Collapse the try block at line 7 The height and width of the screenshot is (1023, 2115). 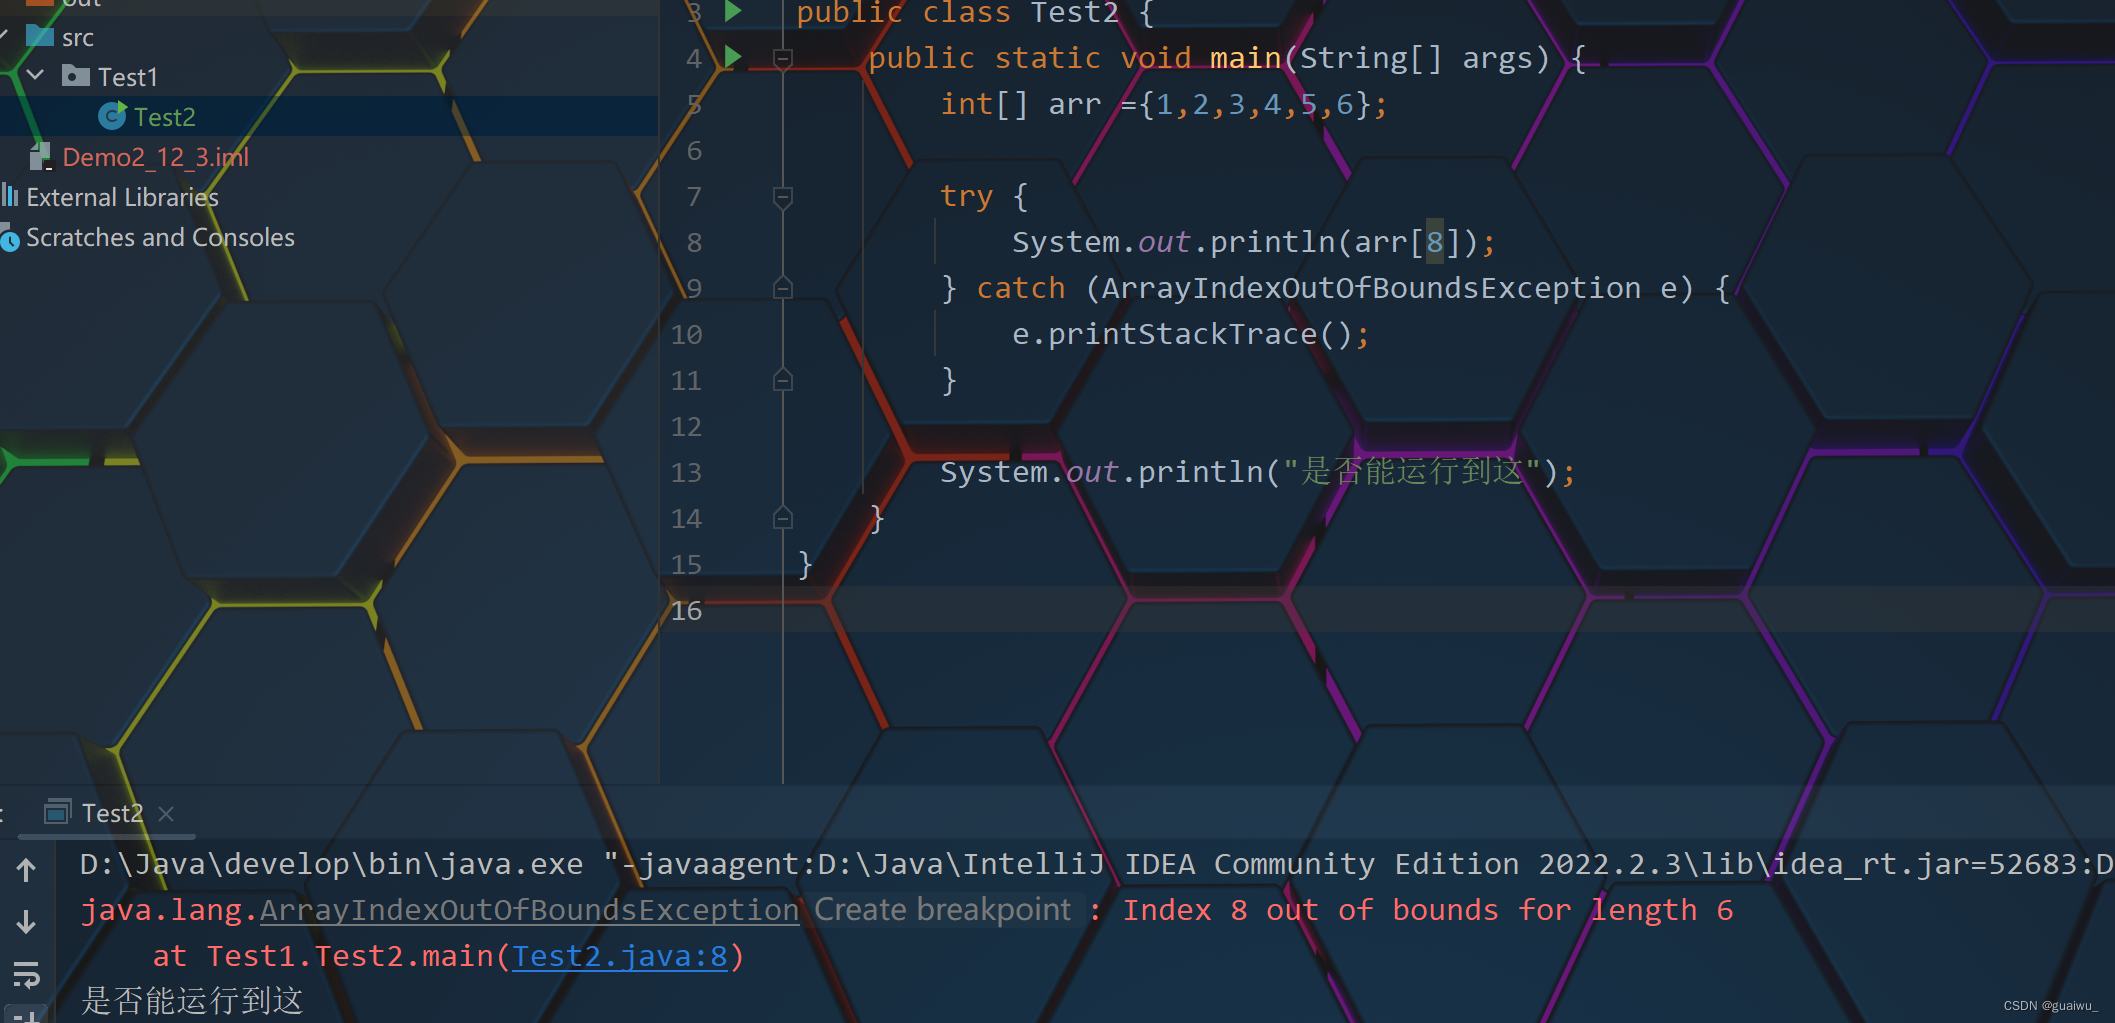coord(783,197)
